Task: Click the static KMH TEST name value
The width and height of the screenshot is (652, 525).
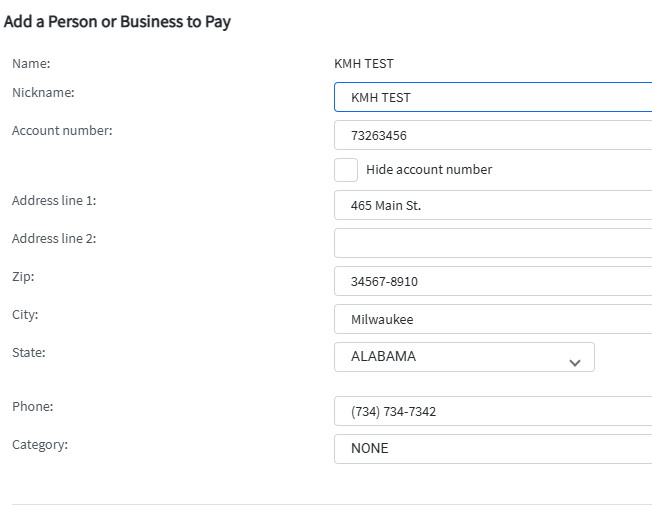Action: [364, 64]
